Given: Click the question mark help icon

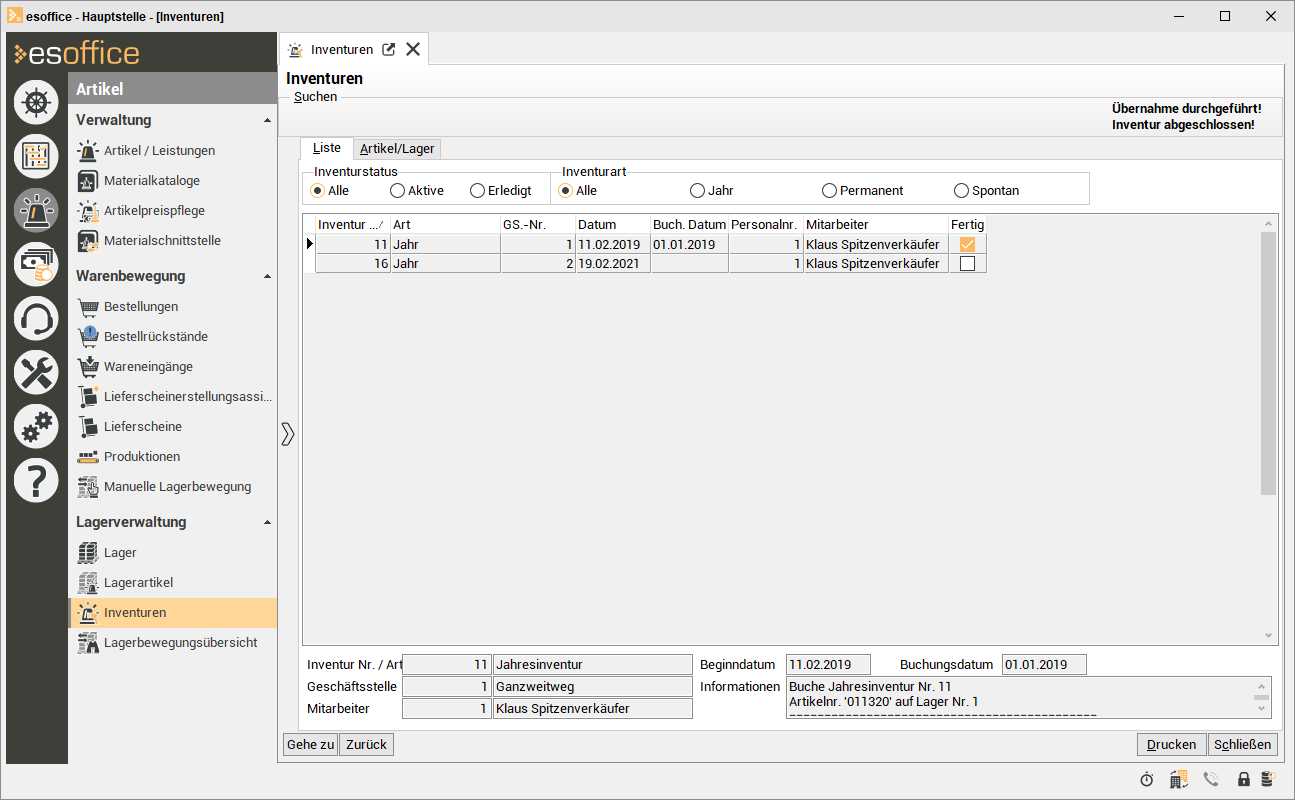Looking at the screenshot, I should 36,481.
